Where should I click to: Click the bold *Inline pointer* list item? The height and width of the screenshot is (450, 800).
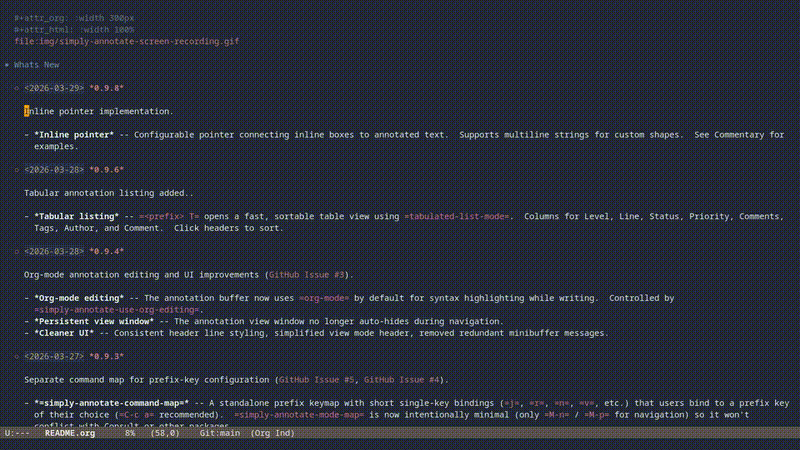coord(74,135)
